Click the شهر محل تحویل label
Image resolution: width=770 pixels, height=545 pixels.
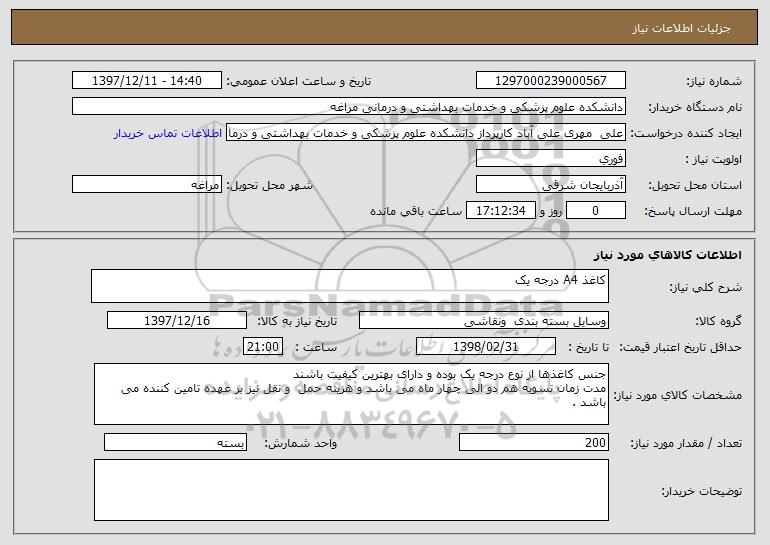tap(270, 186)
